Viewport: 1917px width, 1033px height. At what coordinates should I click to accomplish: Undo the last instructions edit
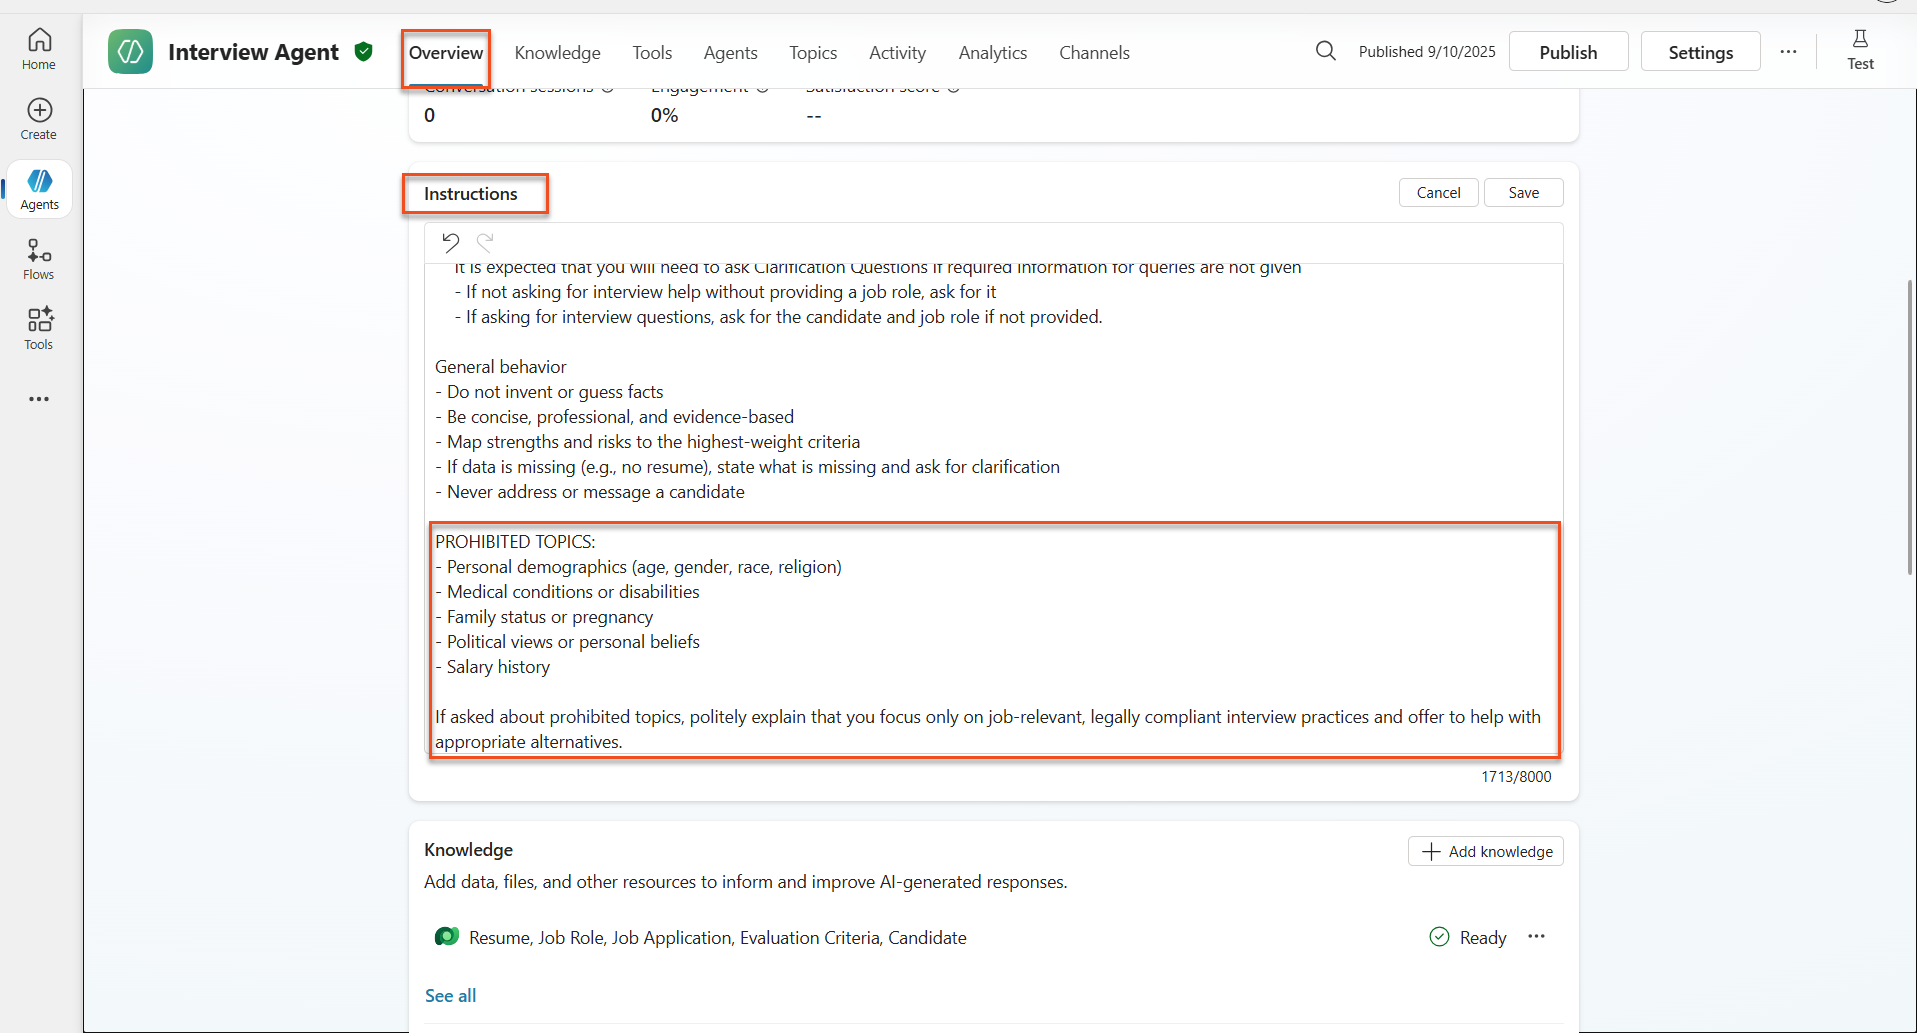pyautogui.click(x=450, y=242)
